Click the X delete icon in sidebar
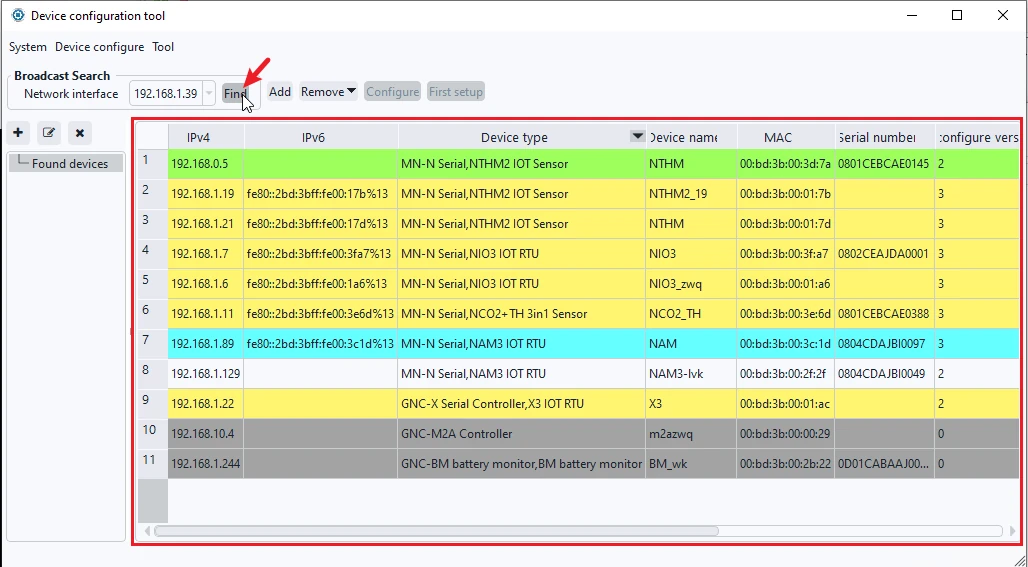The height and width of the screenshot is (567, 1028). click(x=79, y=133)
